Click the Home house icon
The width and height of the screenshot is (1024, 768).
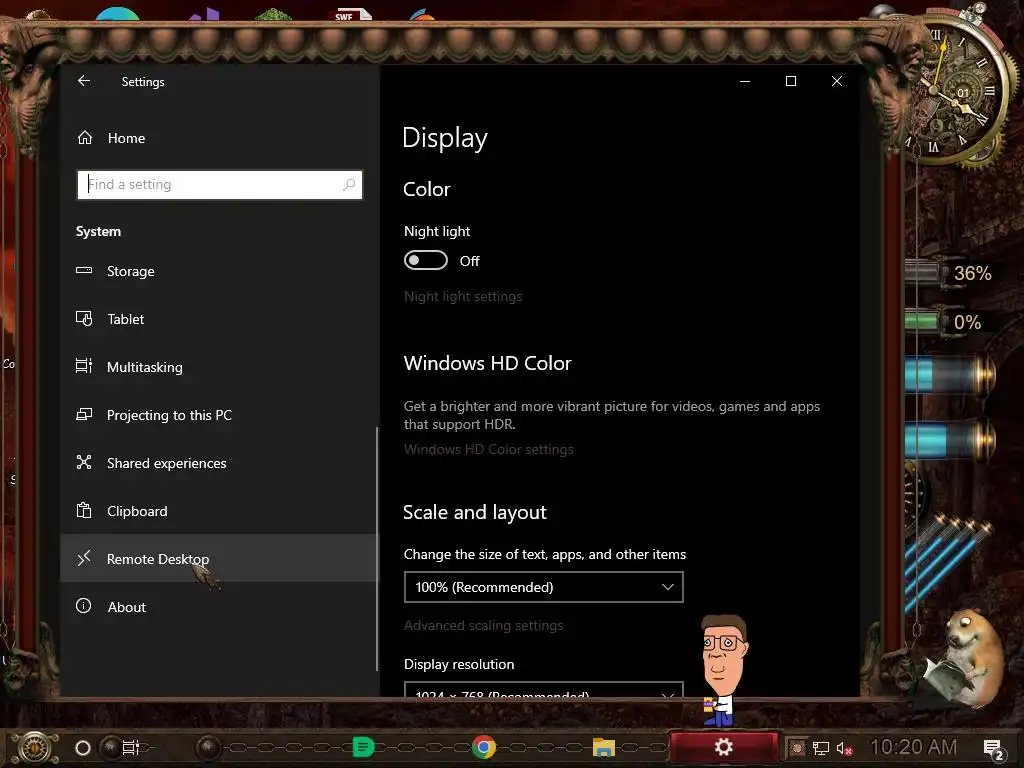85,137
